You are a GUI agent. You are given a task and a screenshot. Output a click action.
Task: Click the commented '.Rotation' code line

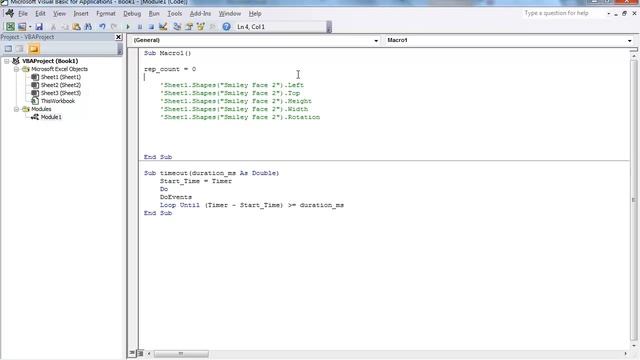pos(240,117)
